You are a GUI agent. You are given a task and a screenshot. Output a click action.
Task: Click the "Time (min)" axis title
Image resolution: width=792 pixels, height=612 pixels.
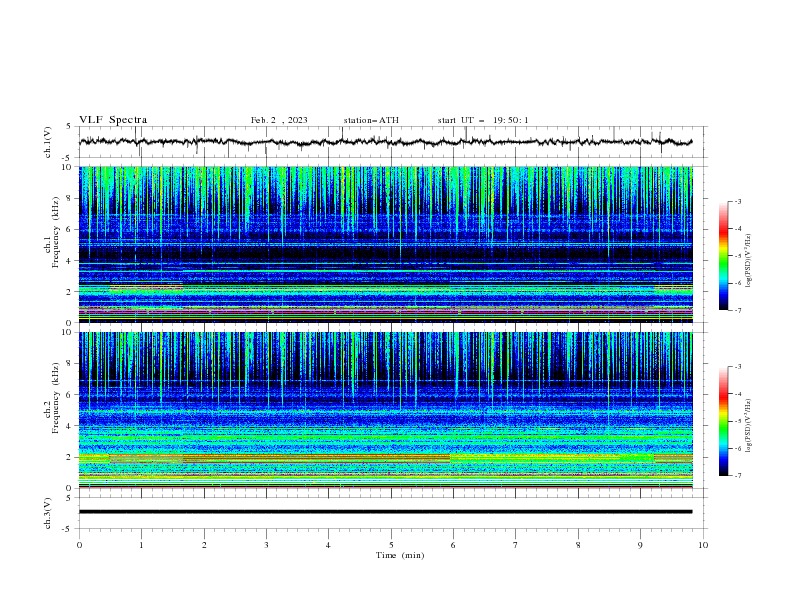(400, 555)
